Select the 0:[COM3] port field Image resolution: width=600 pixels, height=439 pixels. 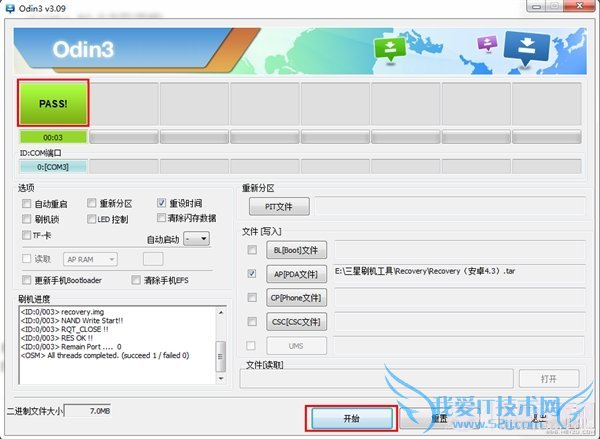pyautogui.click(x=53, y=167)
